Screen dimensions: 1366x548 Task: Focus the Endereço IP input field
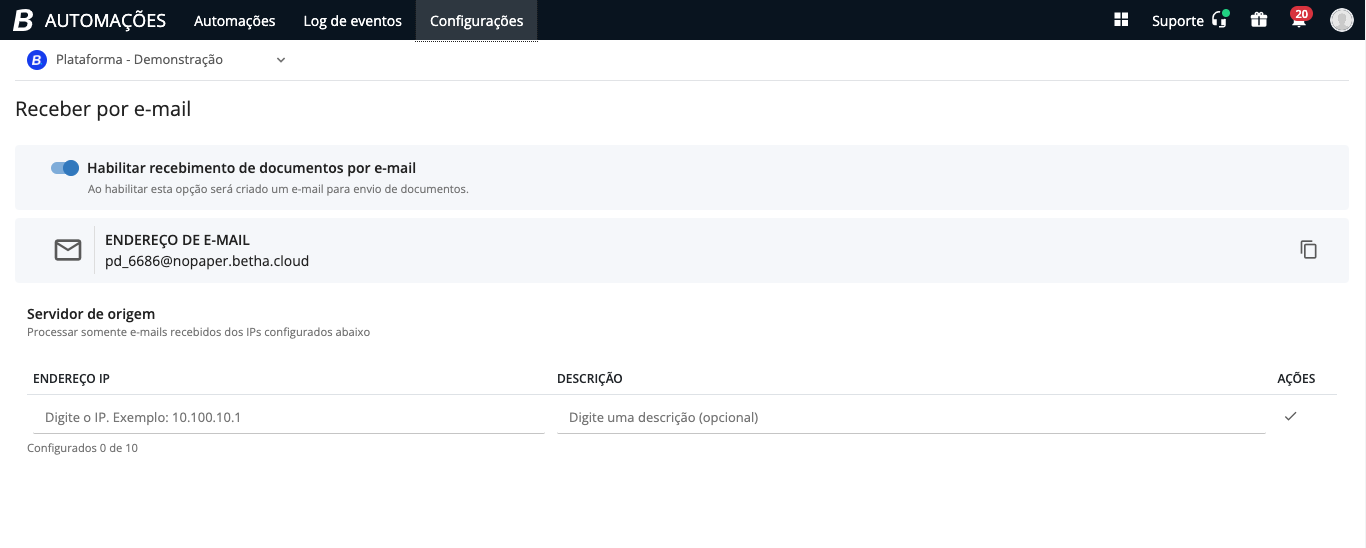coord(286,417)
